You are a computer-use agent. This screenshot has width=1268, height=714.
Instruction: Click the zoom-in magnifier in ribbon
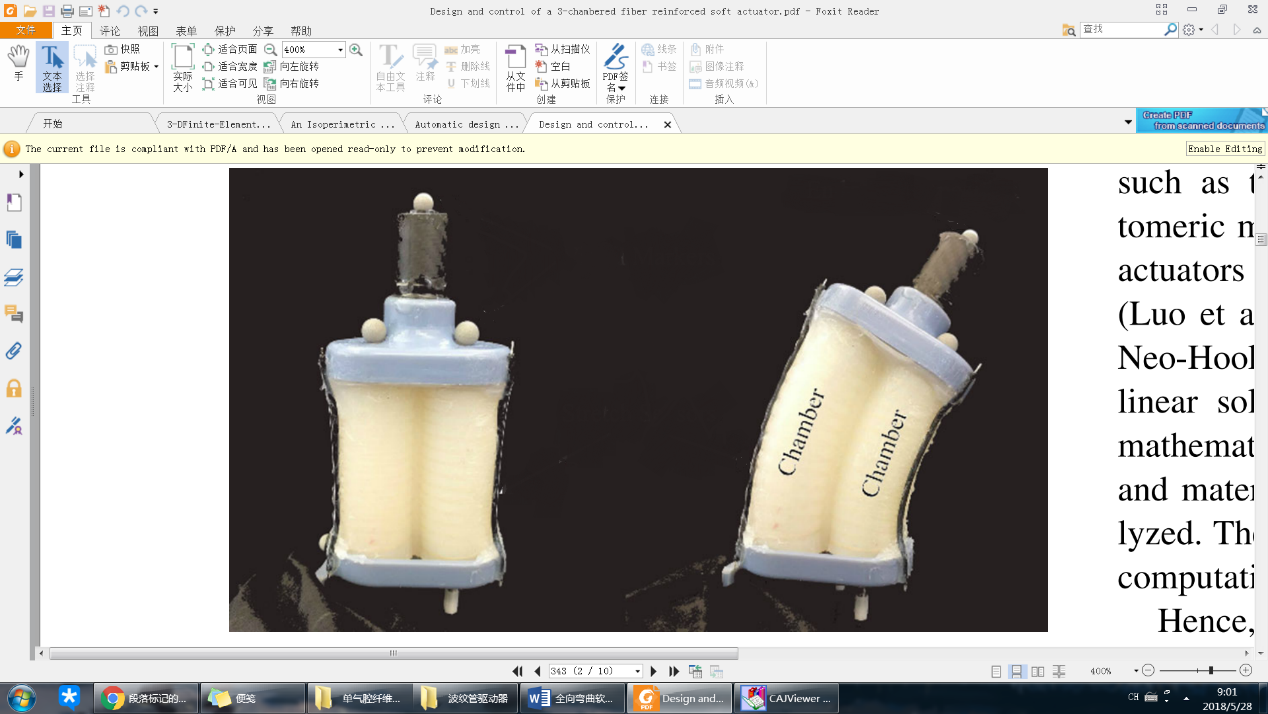tap(356, 49)
